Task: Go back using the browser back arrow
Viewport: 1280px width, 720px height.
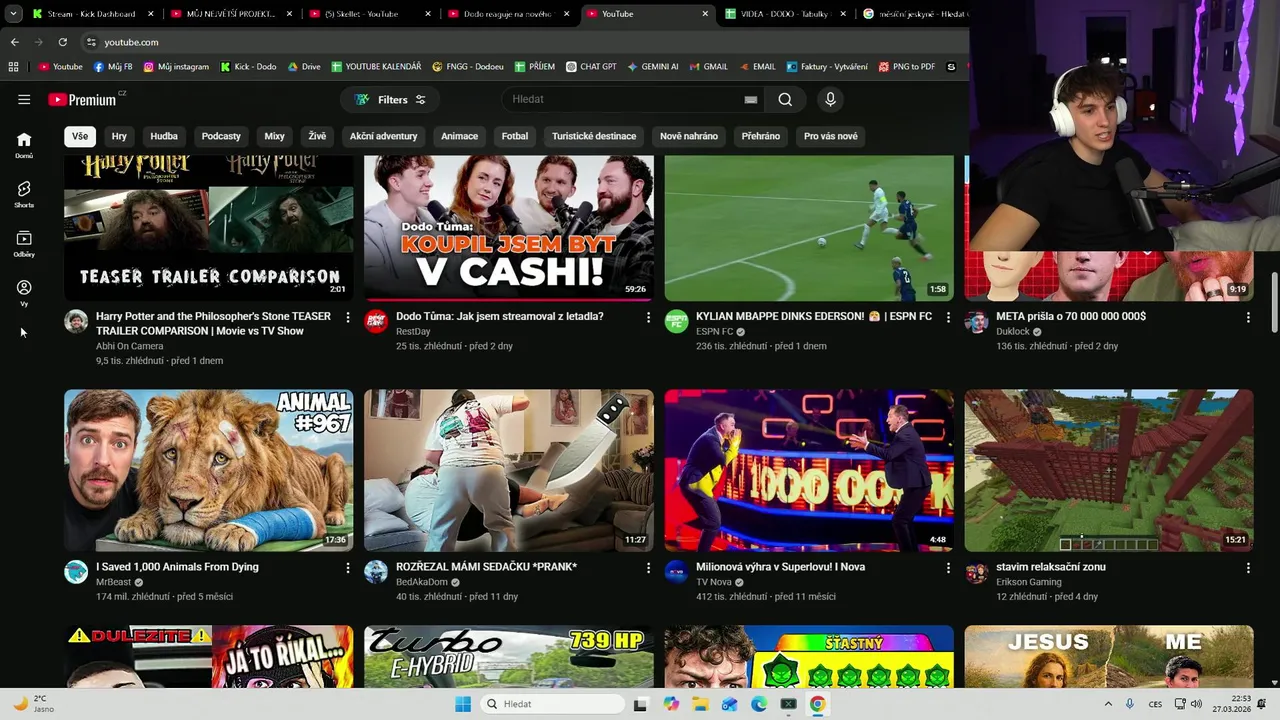Action: 14,42
